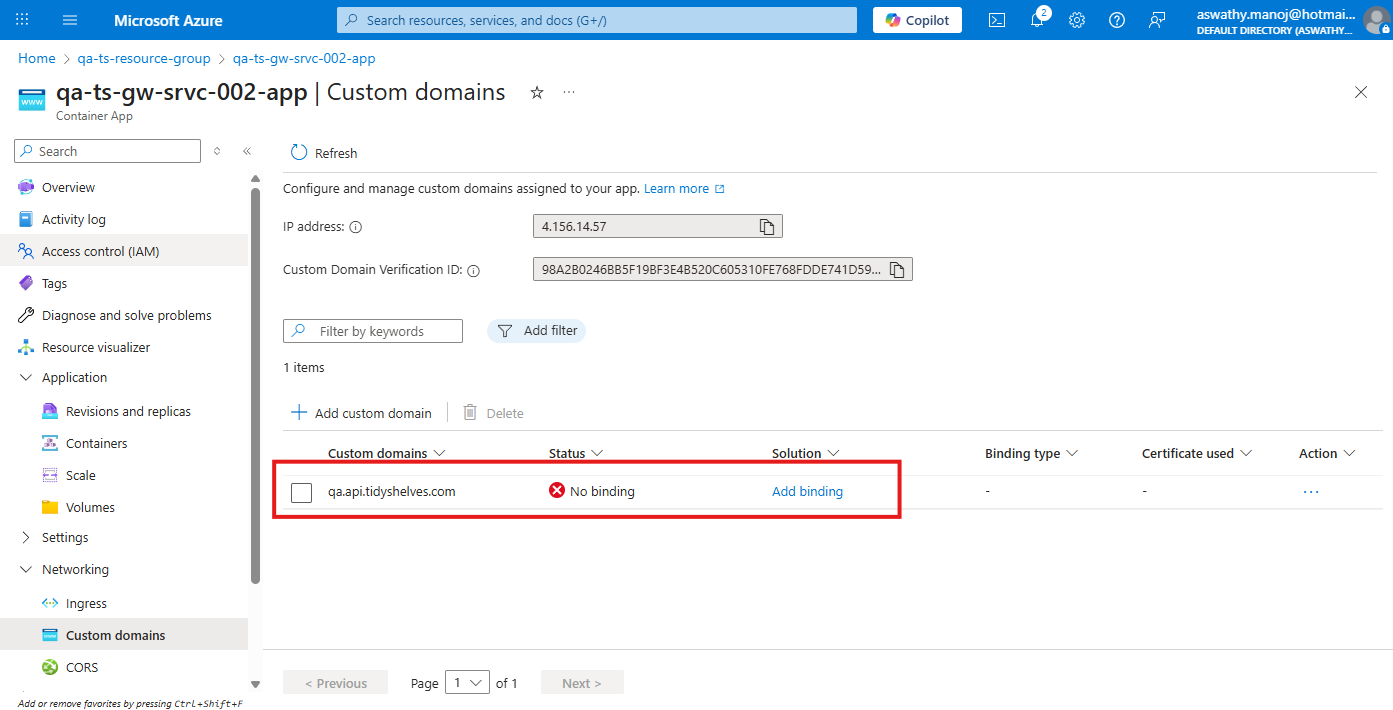Collapse the sidebar with double chevron

(247, 151)
